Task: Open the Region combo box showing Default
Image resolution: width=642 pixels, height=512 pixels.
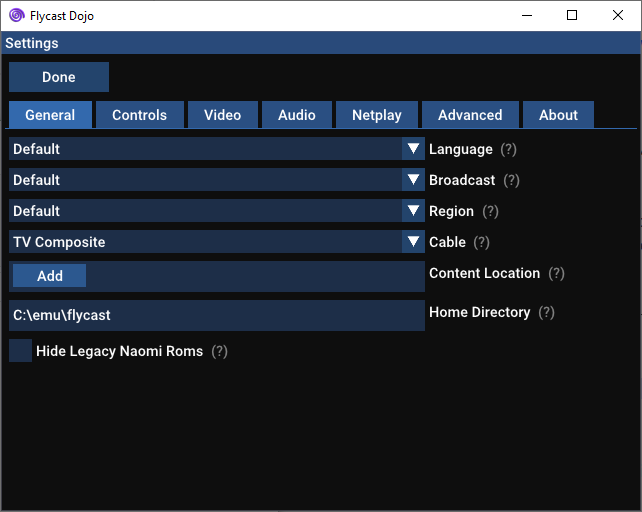Action: coord(217,211)
